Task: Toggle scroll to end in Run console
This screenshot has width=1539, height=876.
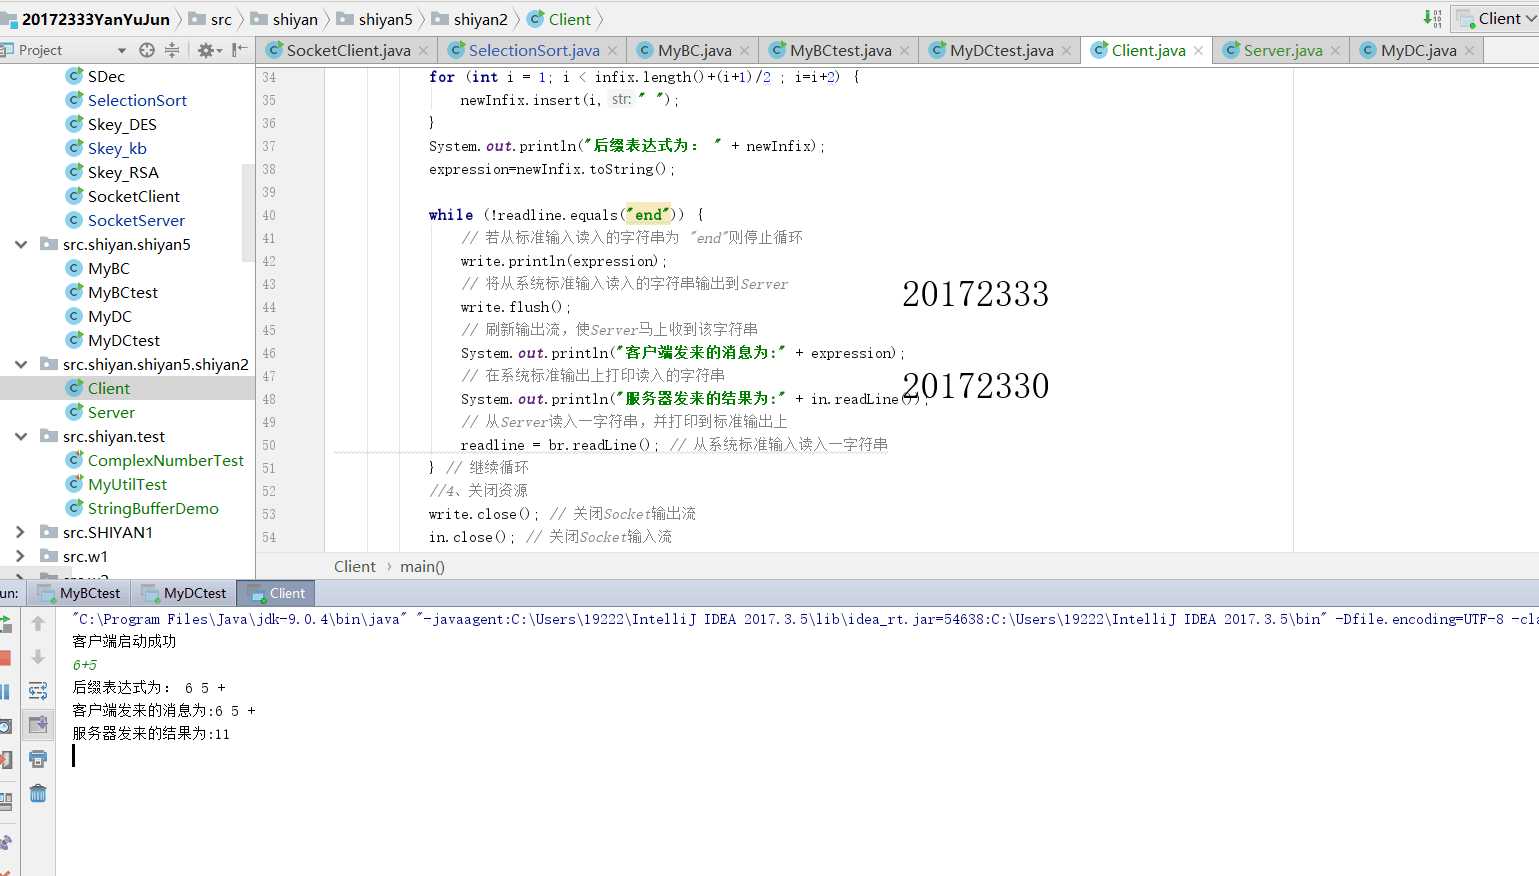Action: coord(38,725)
